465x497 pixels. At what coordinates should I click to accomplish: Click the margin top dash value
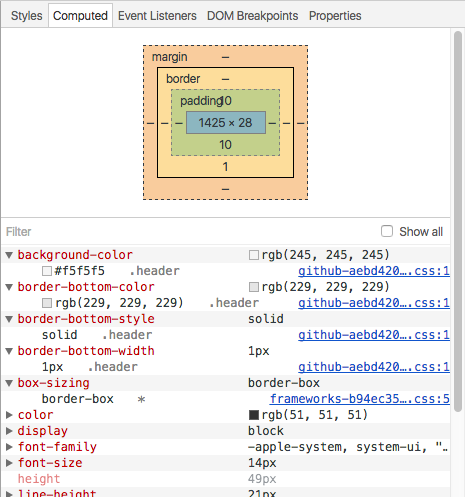pos(225,57)
